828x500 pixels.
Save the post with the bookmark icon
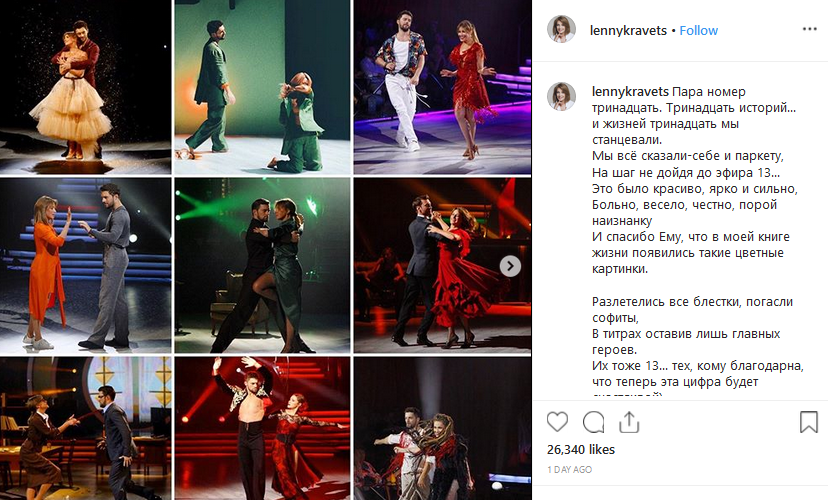point(808,422)
